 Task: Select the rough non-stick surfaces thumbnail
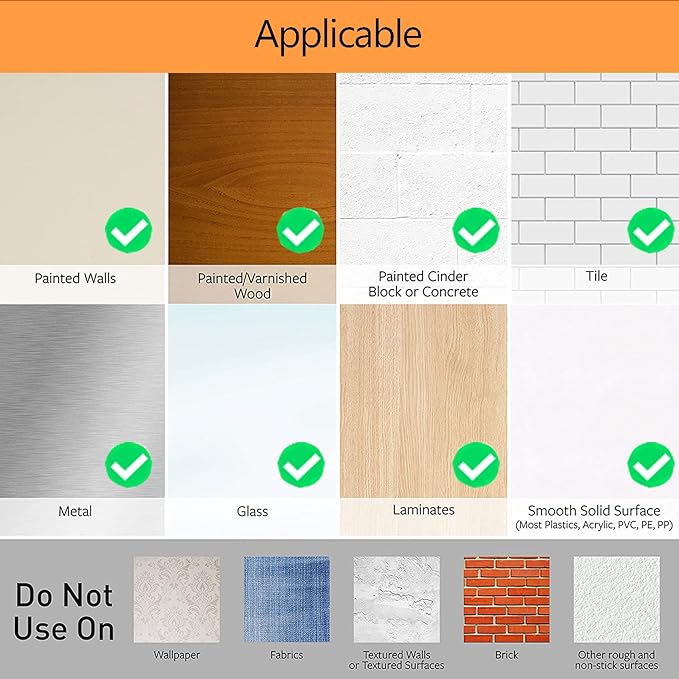coord(617,599)
